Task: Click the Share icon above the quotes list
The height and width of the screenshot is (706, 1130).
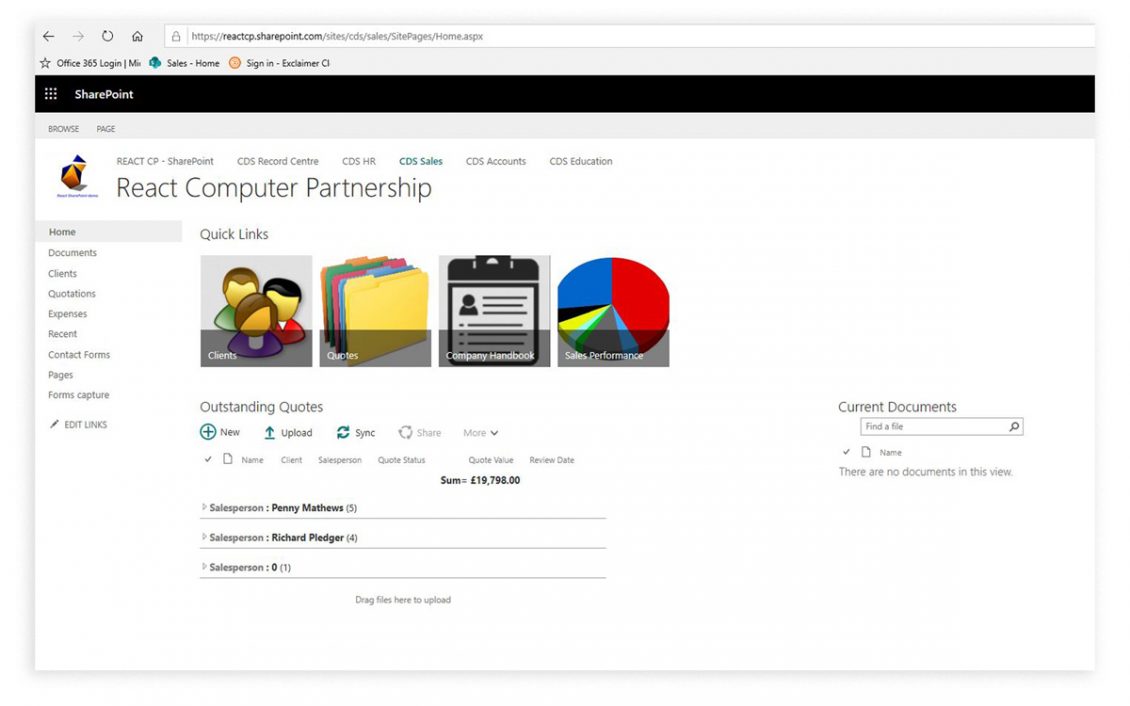Action: (x=404, y=432)
